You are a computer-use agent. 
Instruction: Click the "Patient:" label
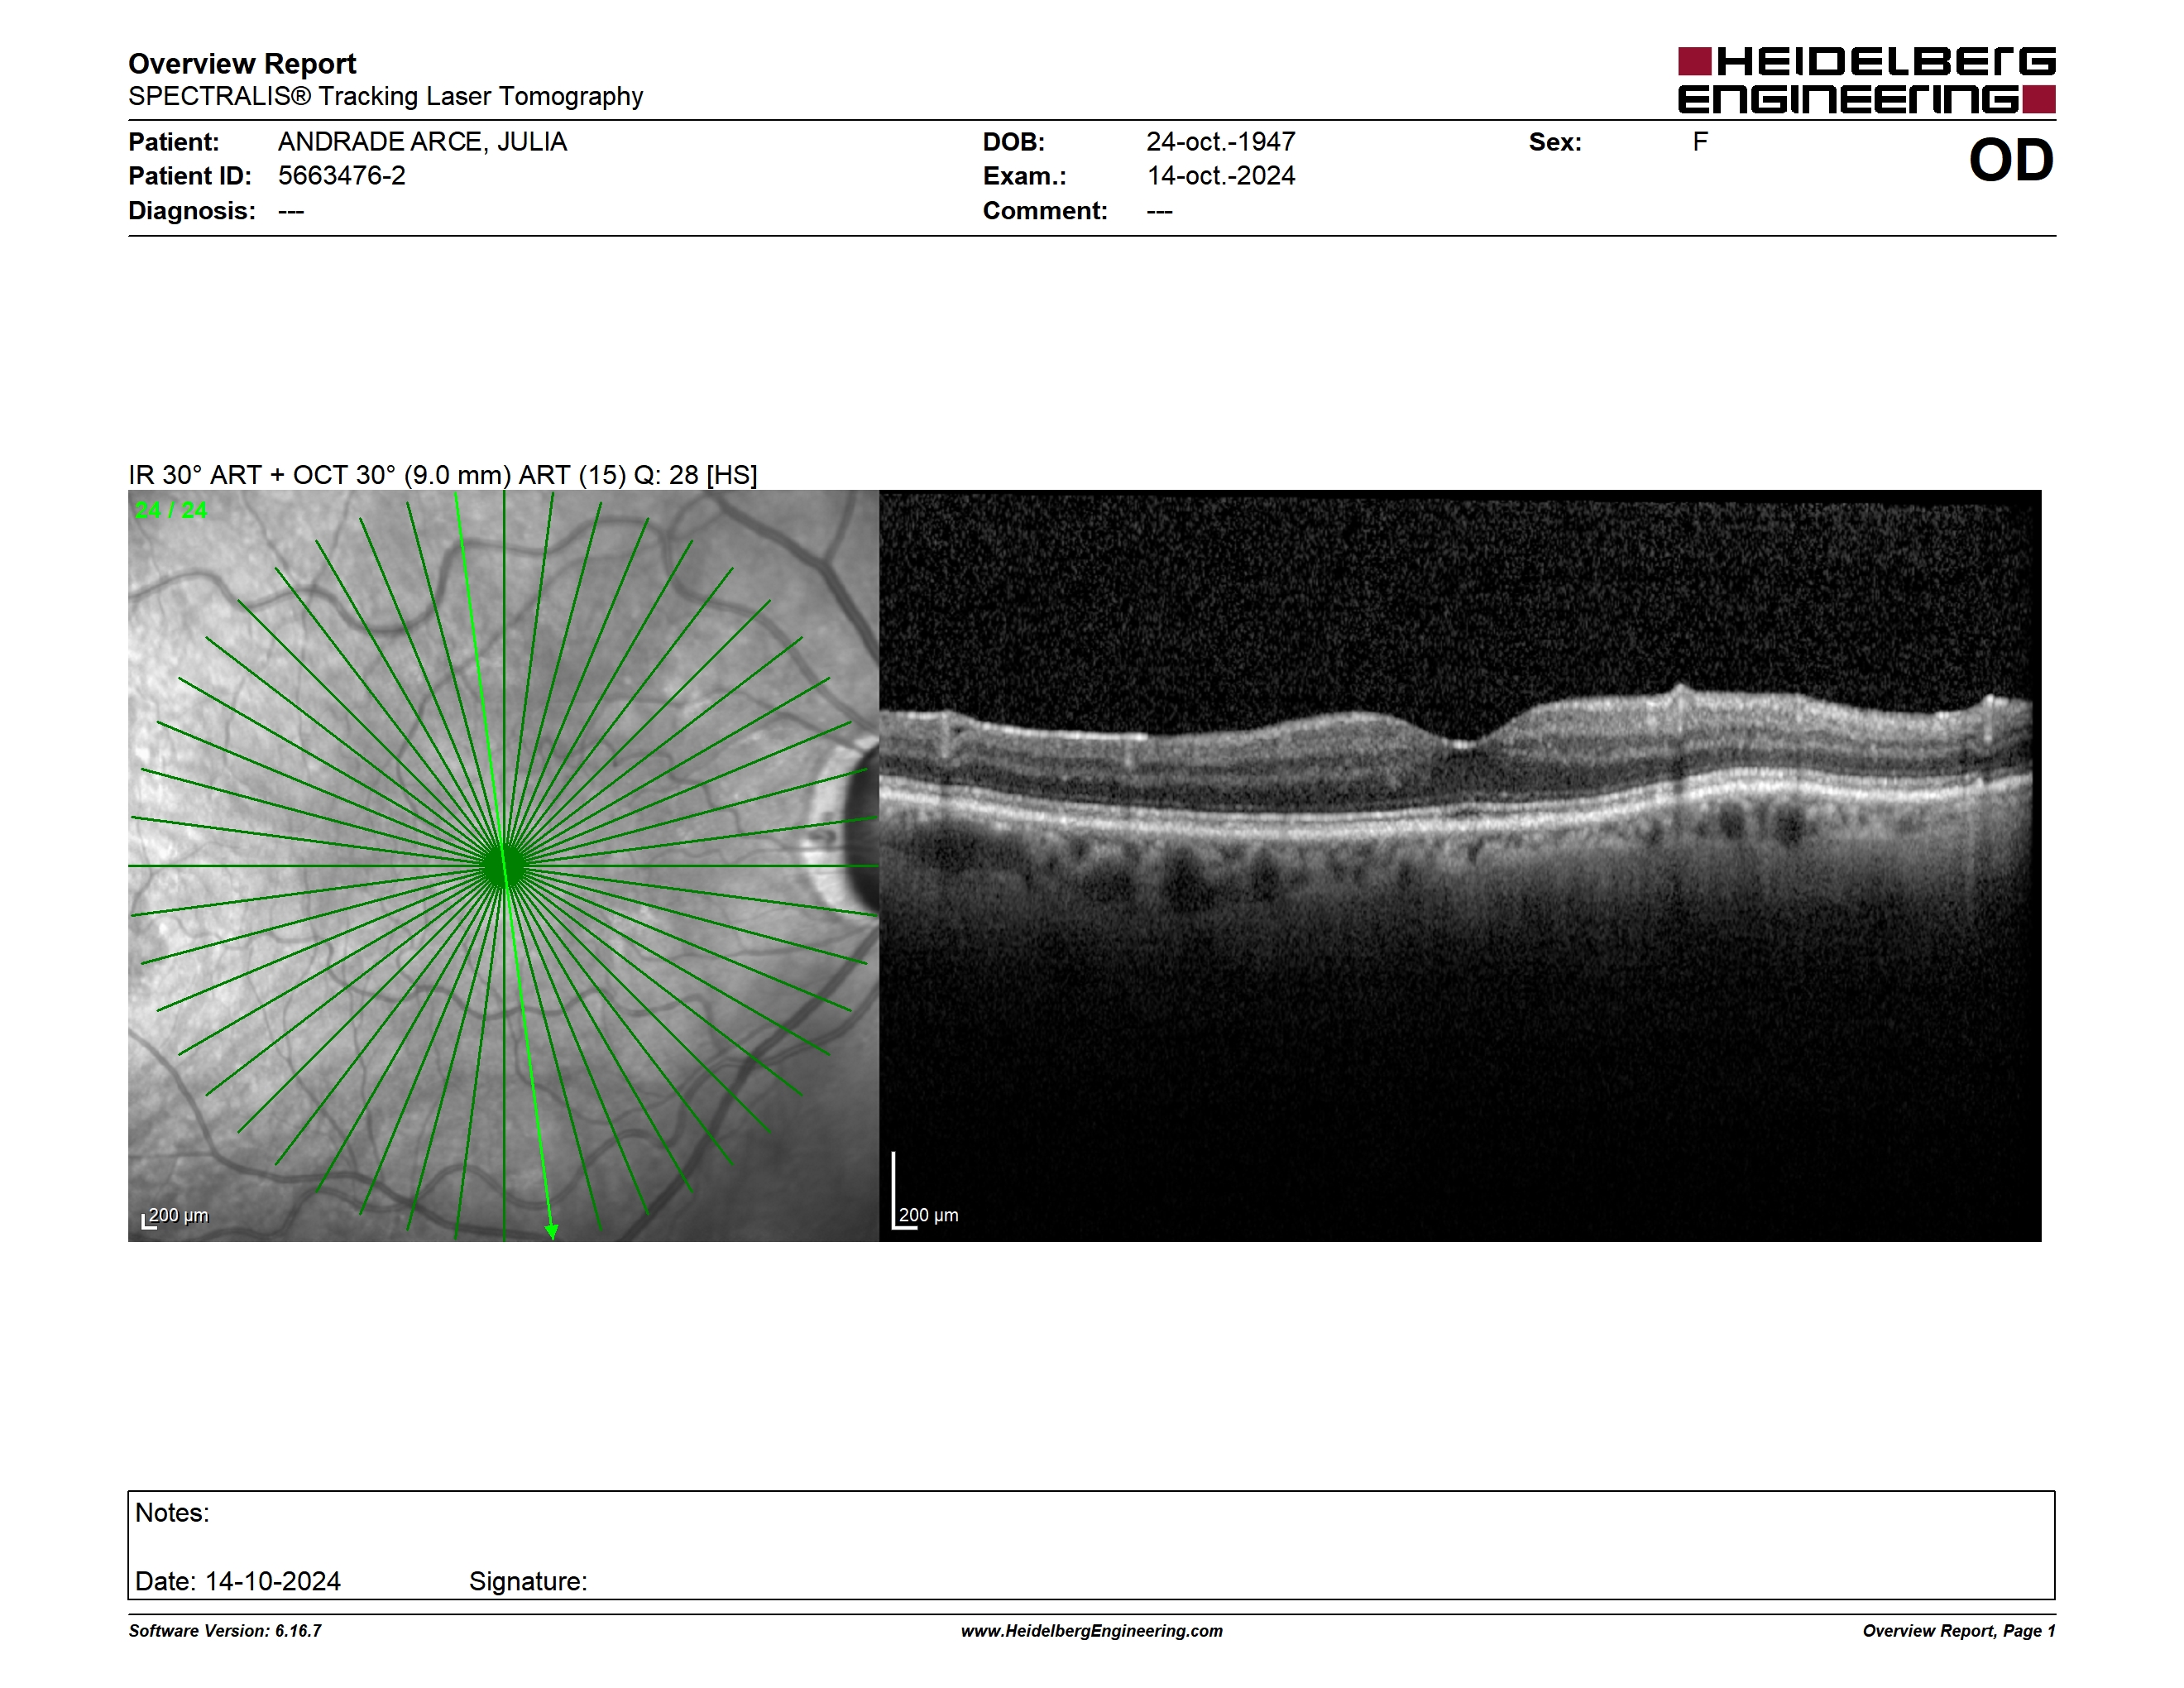coord(174,142)
